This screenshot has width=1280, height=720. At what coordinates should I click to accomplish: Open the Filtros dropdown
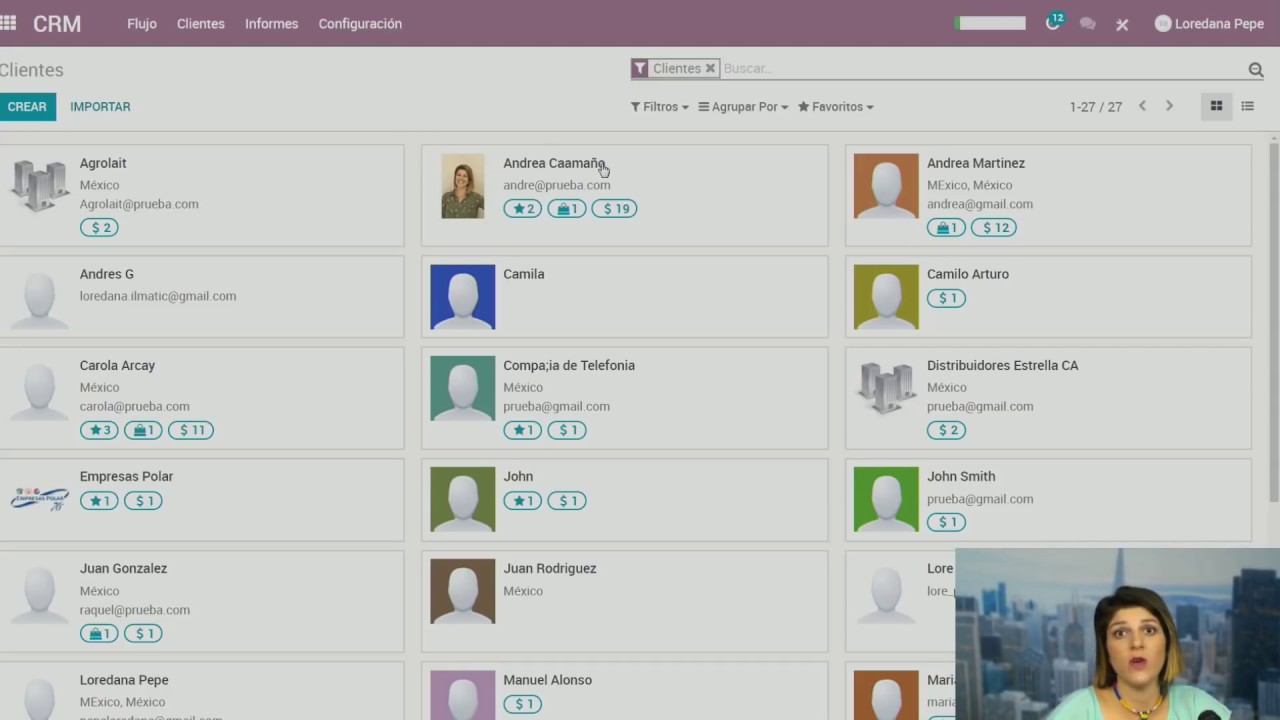(x=659, y=107)
